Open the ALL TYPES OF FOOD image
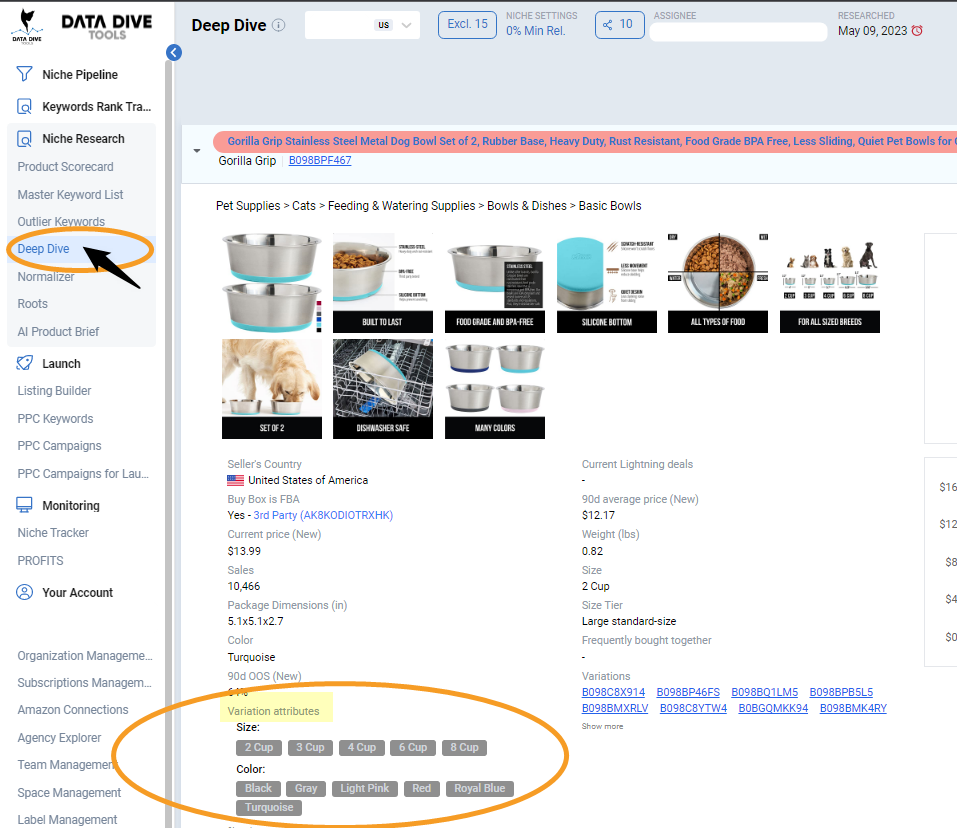This screenshot has height=828, width=957. 718,283
